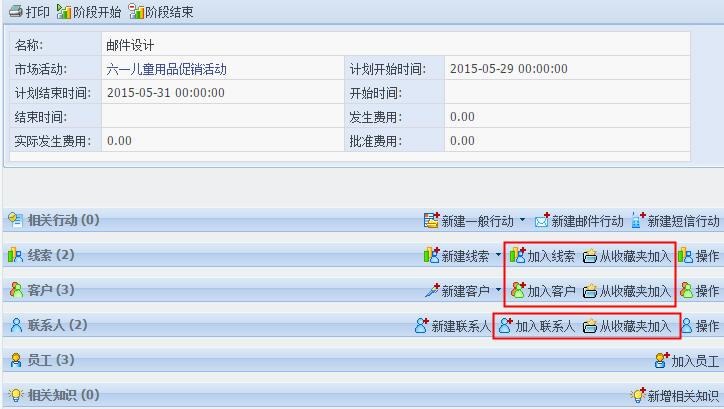Click the 新建联系人 icon
Screen dimensions: 724x409
click(422, 325)
